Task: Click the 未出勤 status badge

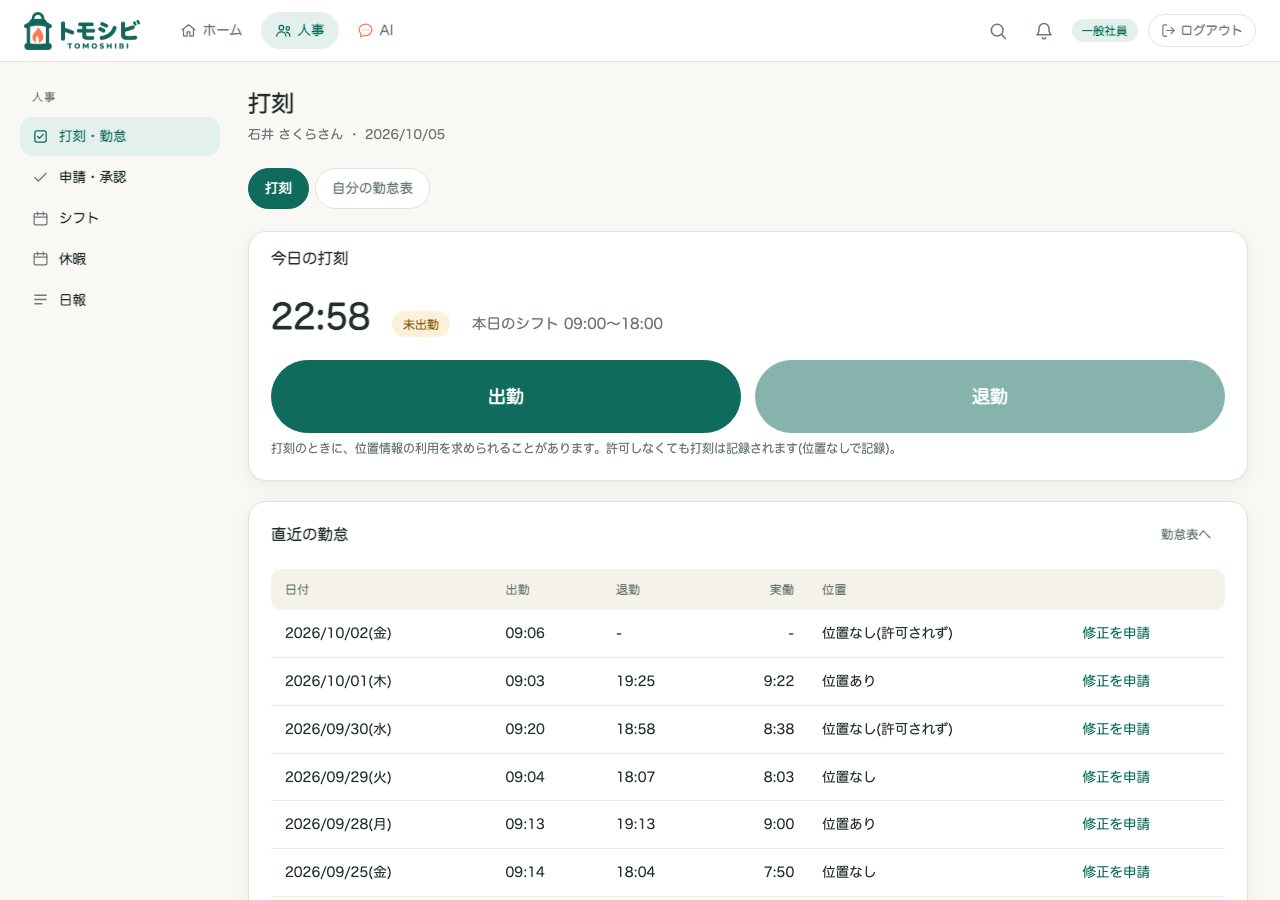Action: [421, 324]
